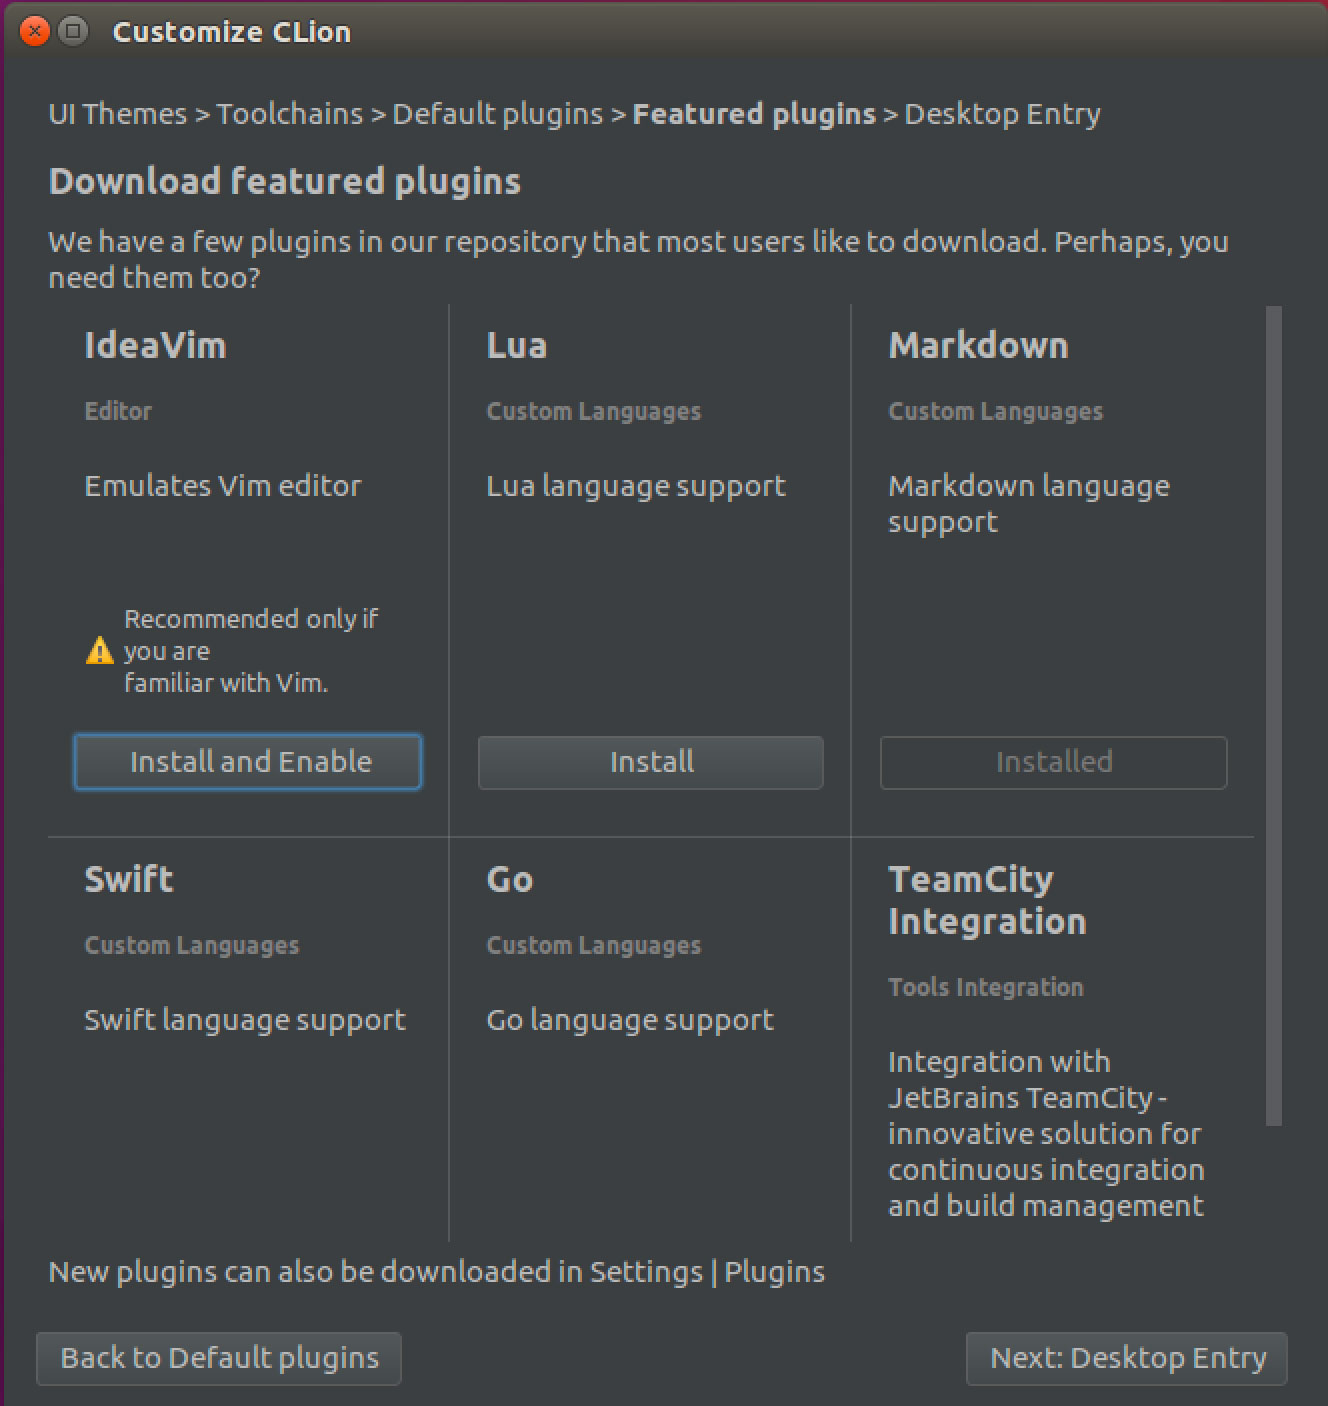Click the Installed button for Markdown
Image resolution: width=1328 pixels, height=1406 pixels.
pos(1053,762)
